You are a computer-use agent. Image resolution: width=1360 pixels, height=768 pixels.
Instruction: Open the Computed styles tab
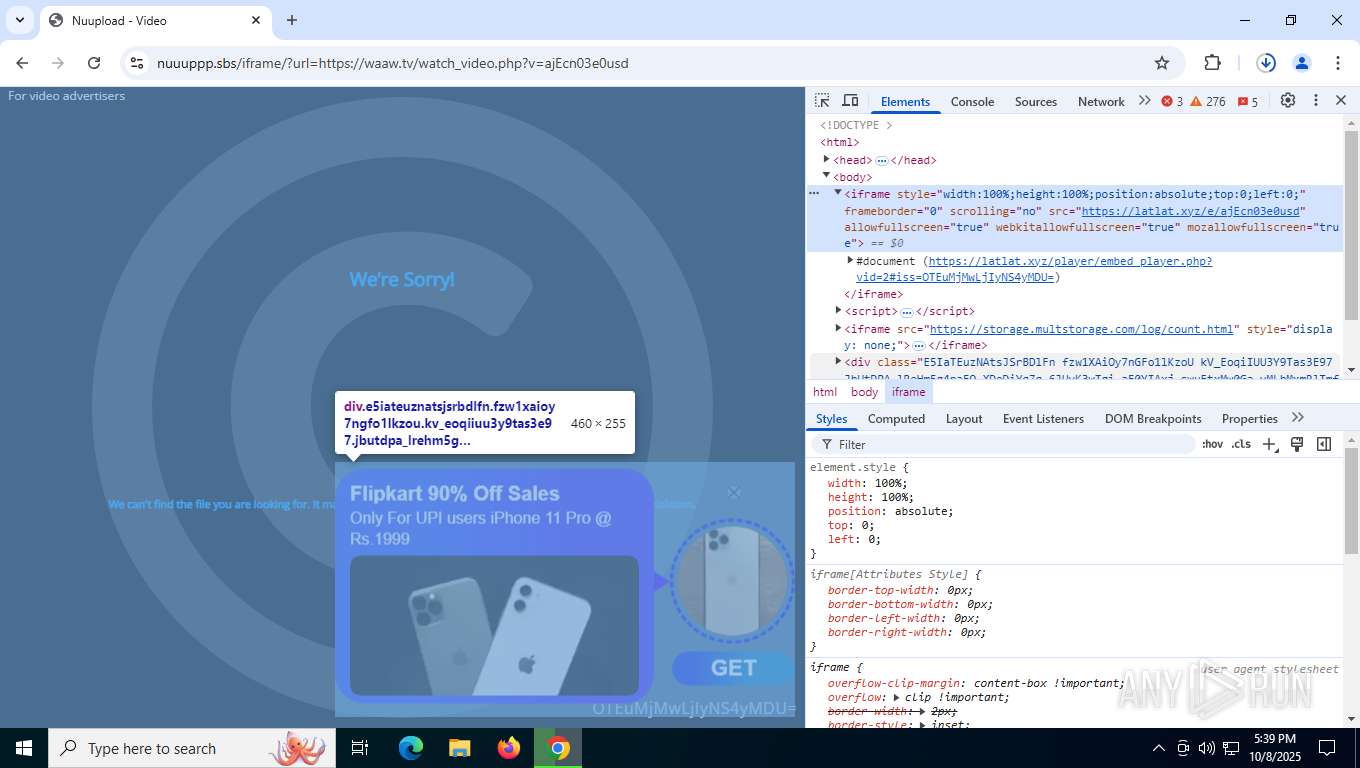pyautogui.click(x=896, y=418)
